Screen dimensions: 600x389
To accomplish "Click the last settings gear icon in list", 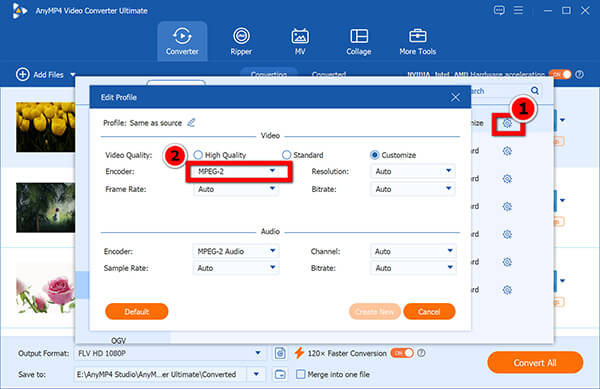I will pos(507,290).
